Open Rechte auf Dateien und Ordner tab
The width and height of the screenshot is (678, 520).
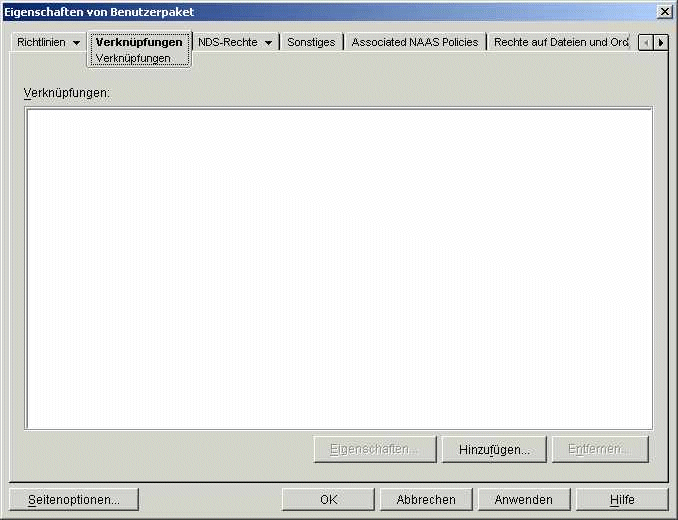click(x=561, y=42)
